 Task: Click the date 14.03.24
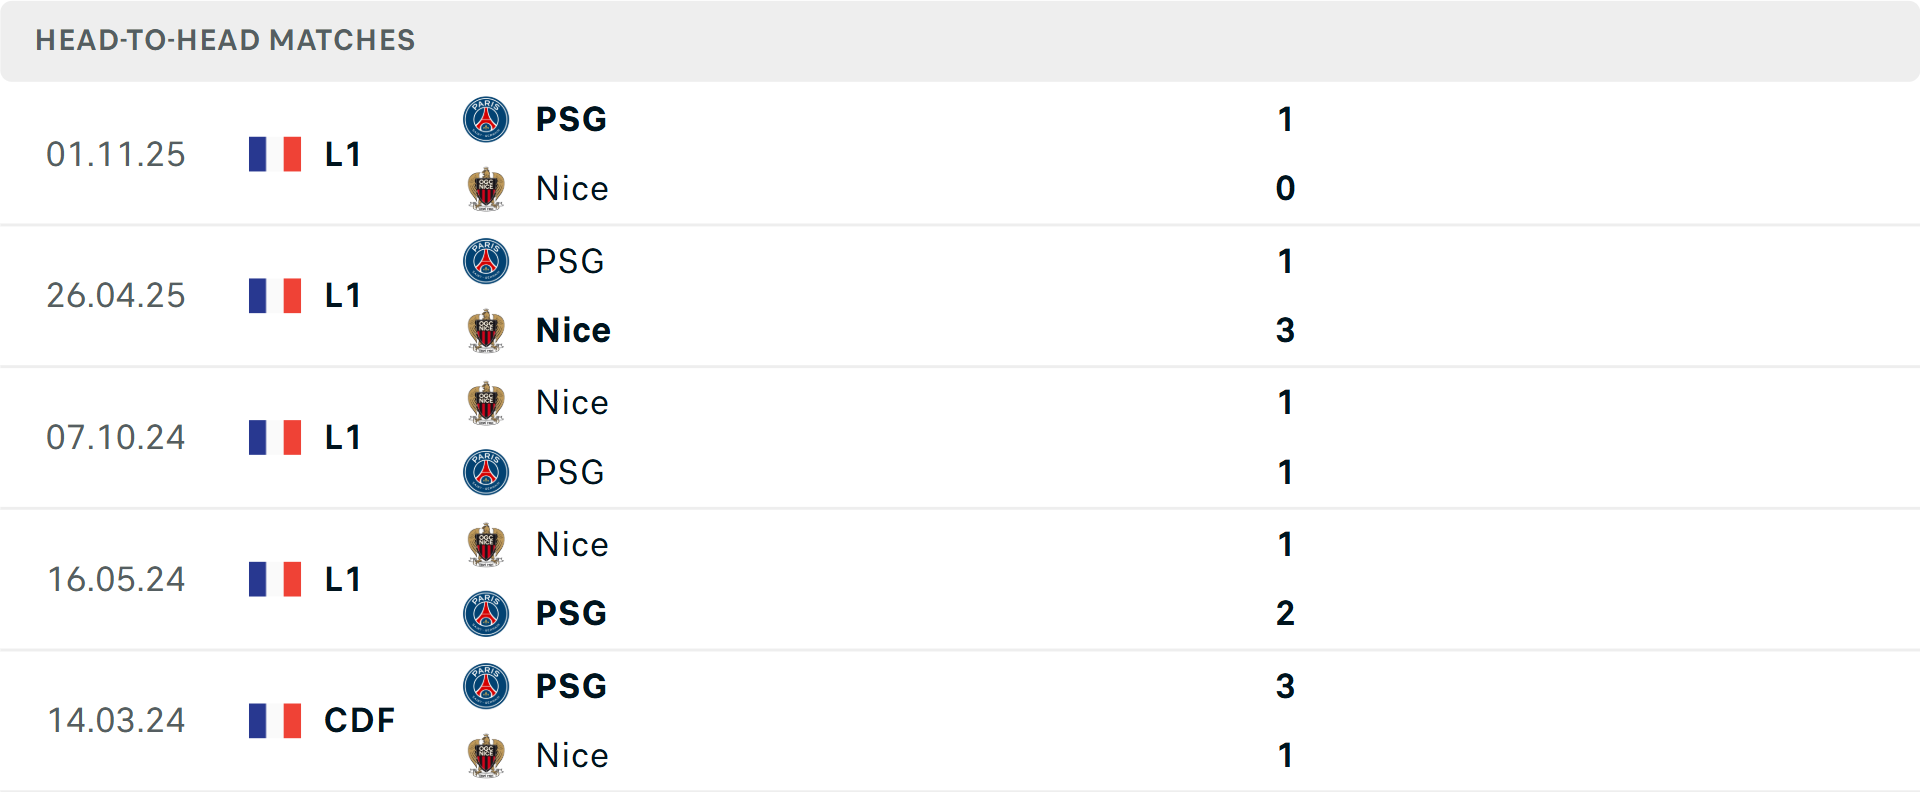click(x=116, y=720)
